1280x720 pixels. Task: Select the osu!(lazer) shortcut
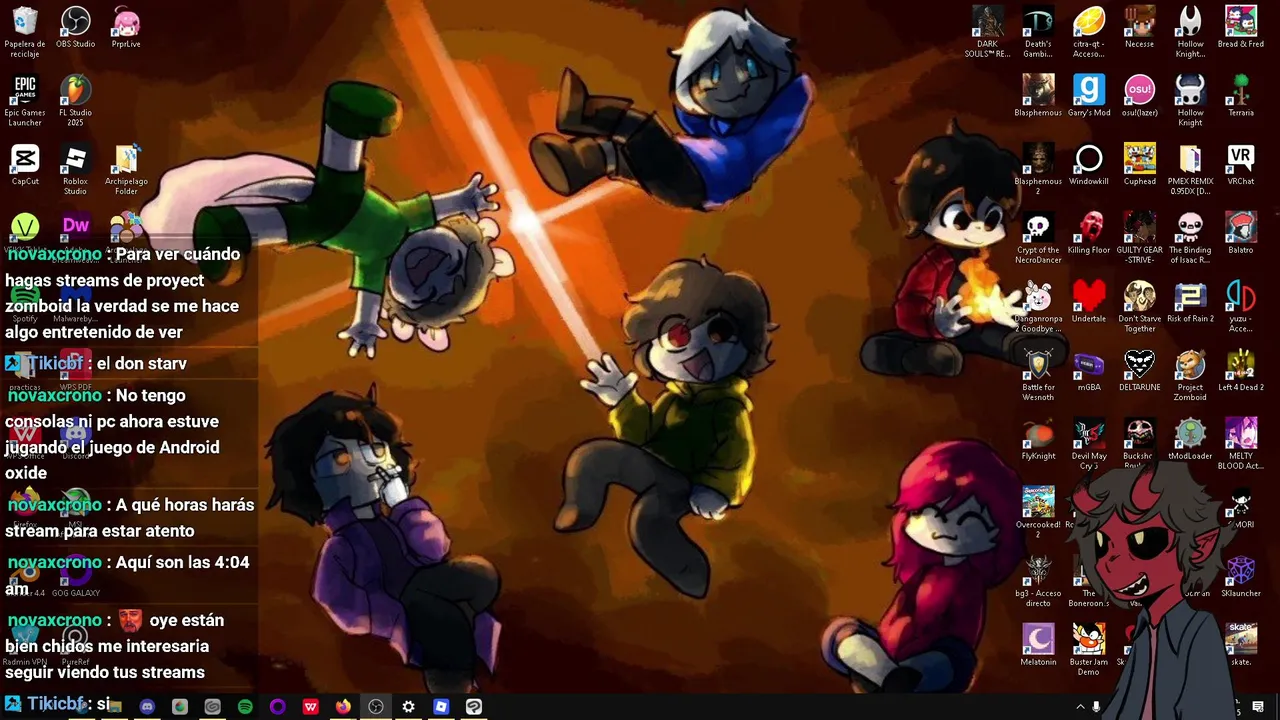tap(1139, 96)
